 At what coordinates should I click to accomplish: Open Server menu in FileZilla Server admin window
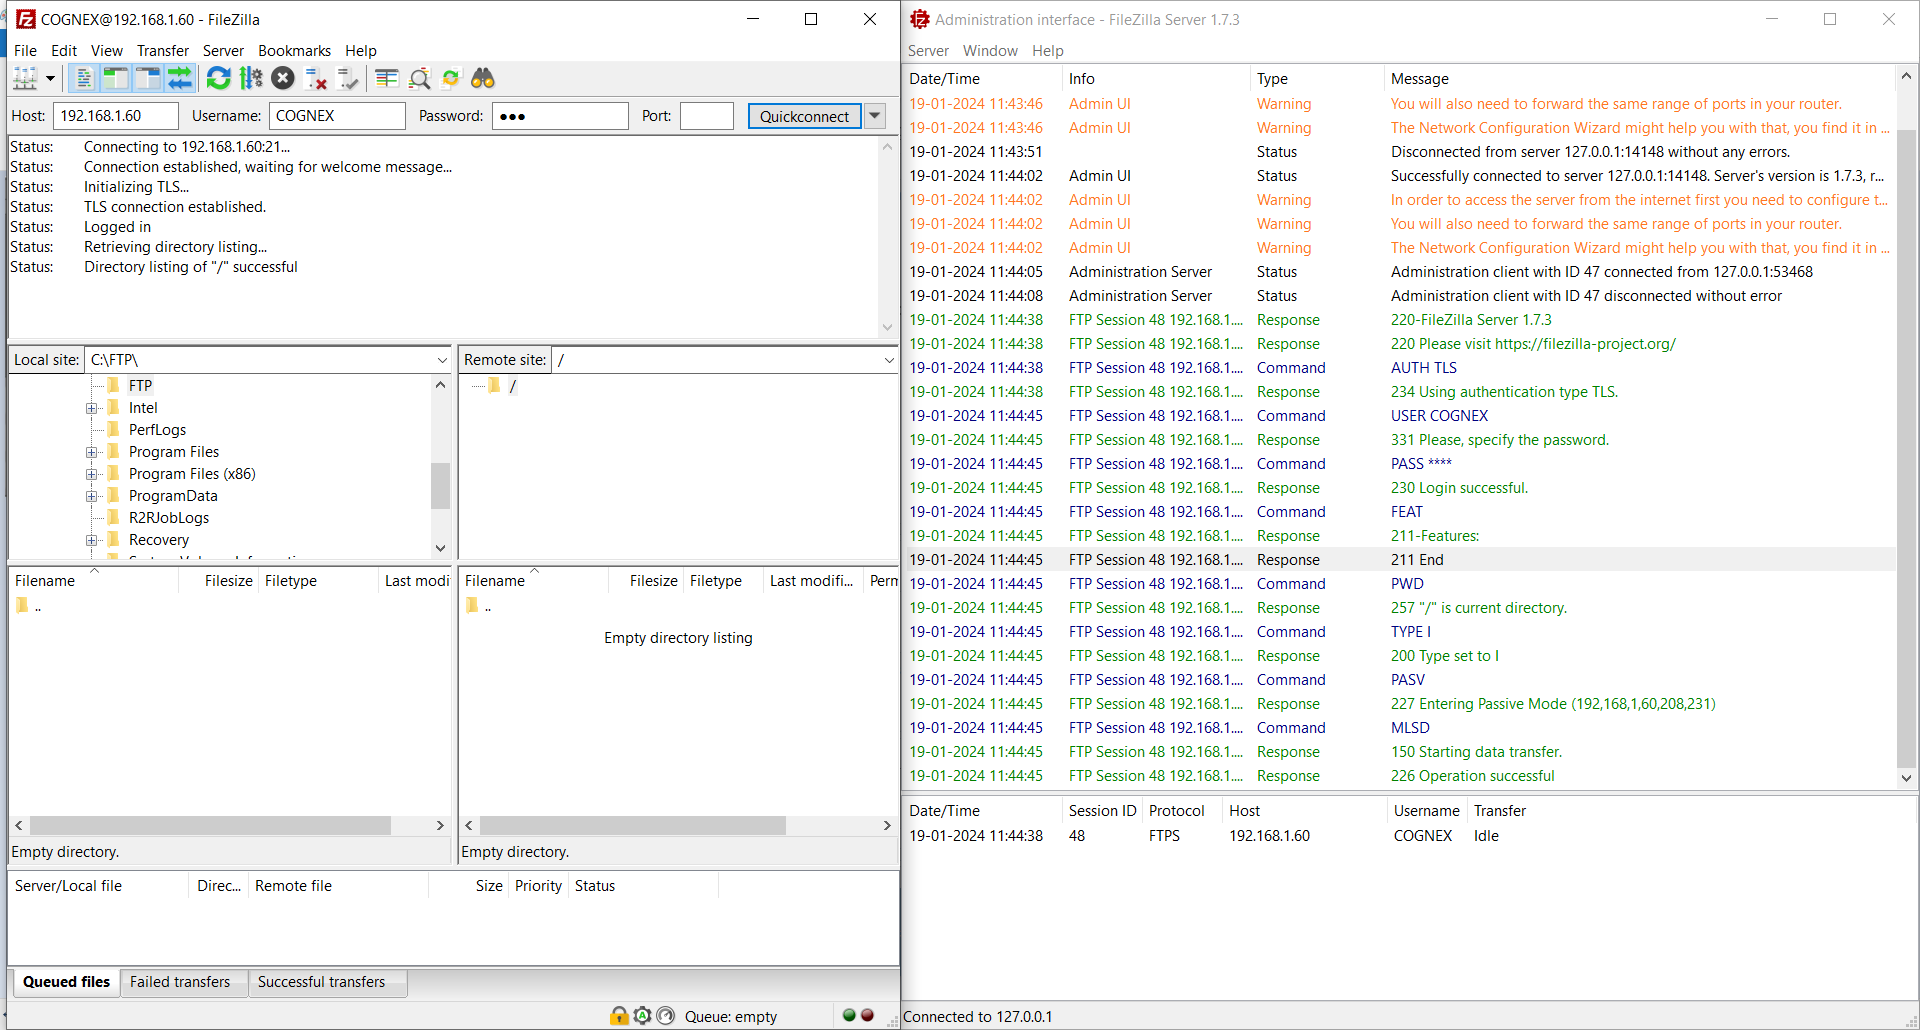click(928, 50)
